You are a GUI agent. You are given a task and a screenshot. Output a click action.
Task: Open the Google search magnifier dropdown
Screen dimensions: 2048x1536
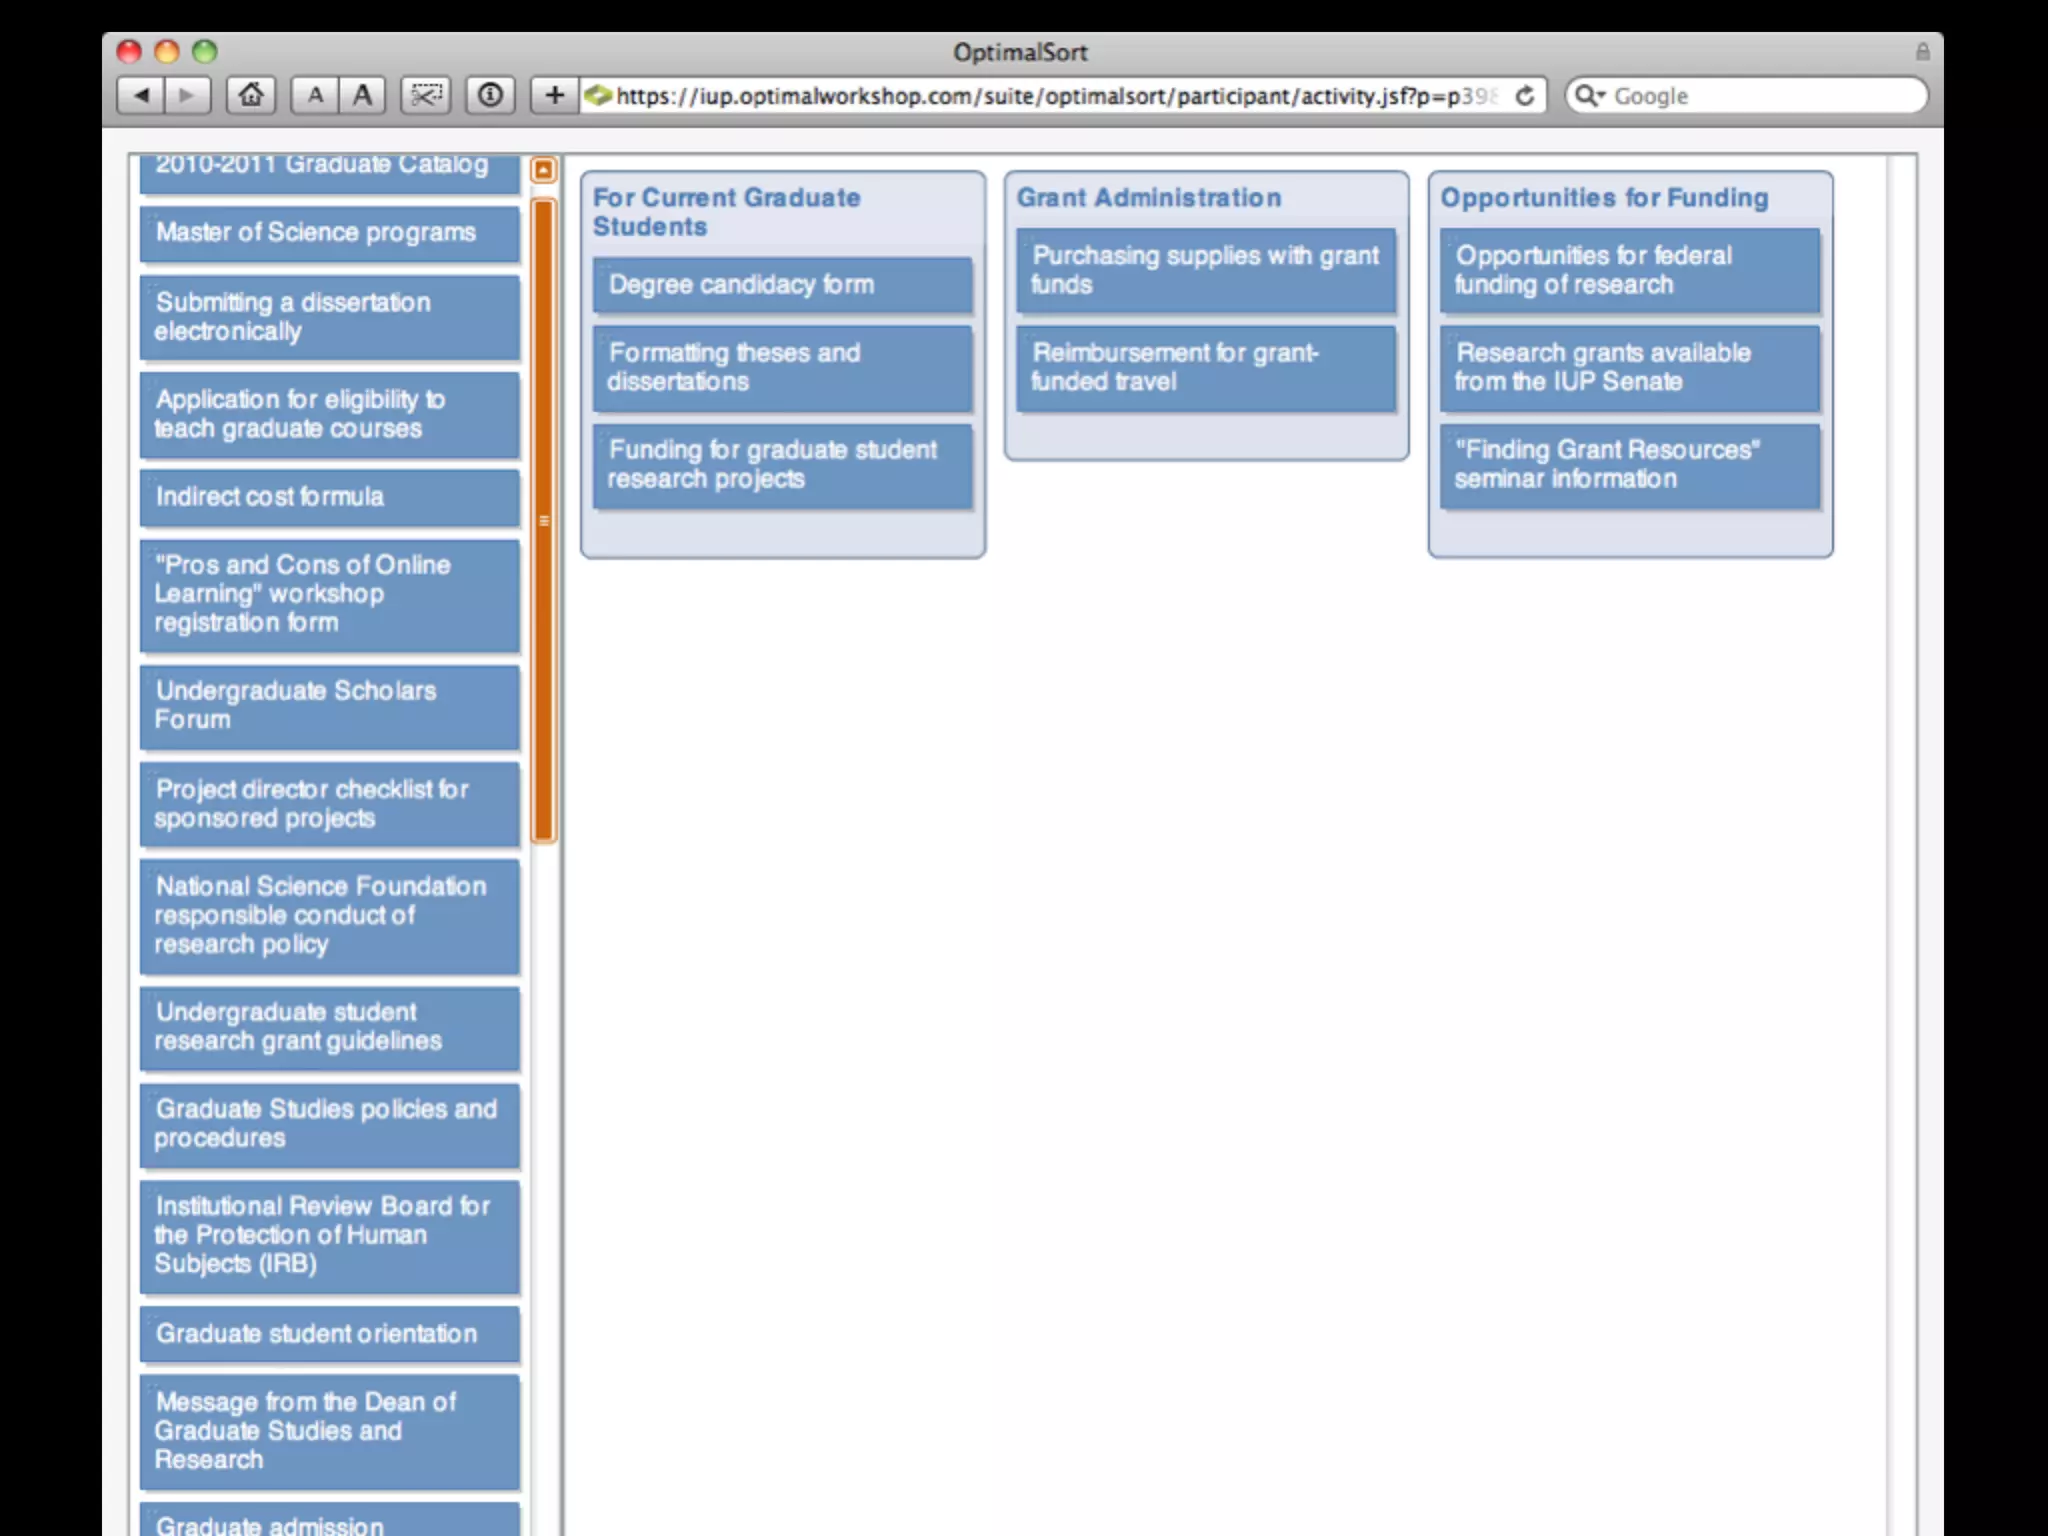tap(1588, 96)
